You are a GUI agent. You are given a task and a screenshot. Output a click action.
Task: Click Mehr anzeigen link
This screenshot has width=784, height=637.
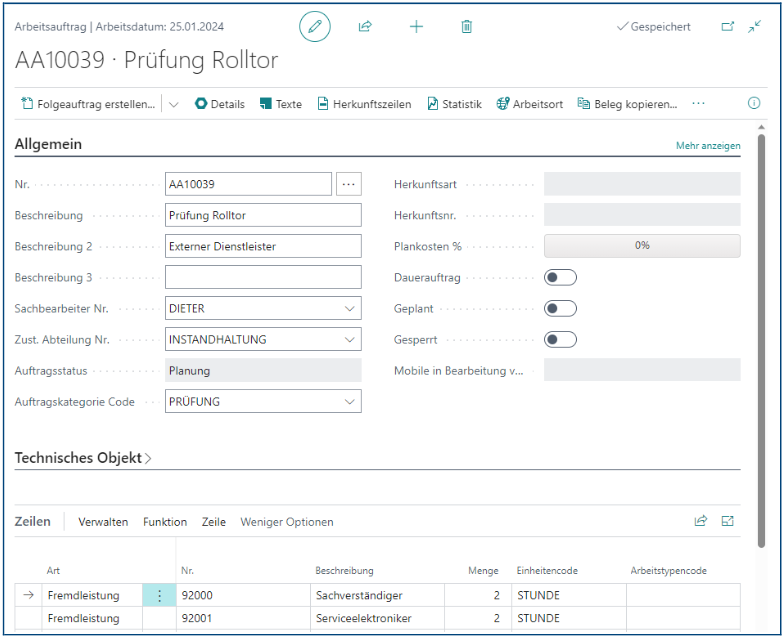[x=708, y=146]
